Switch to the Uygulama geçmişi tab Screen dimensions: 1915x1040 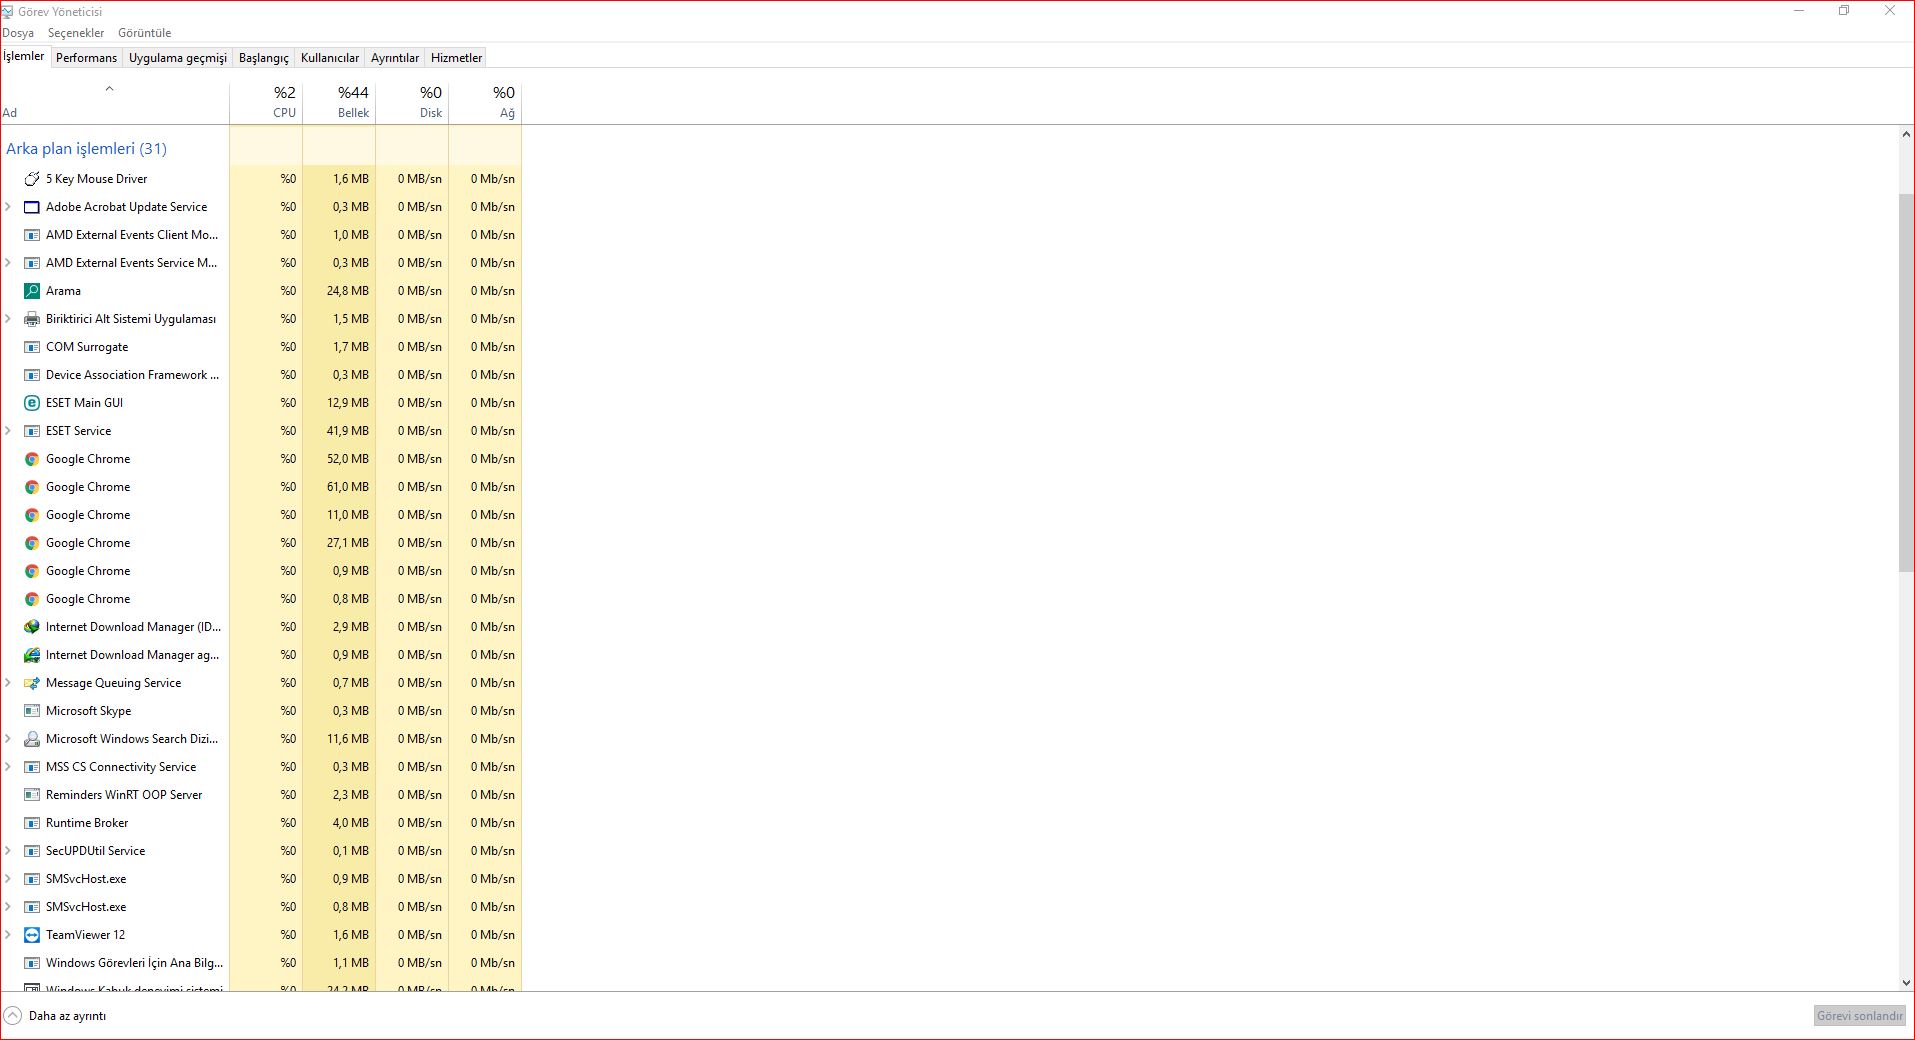click(178, 58)
